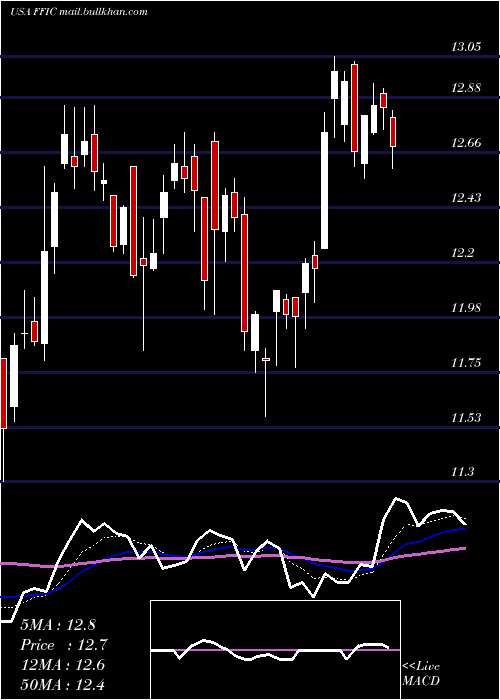Image resolution: width=500 pixels, height=700 pixels.
Task: Click the last red candlestick on the chart
Action: click(393, 132)
